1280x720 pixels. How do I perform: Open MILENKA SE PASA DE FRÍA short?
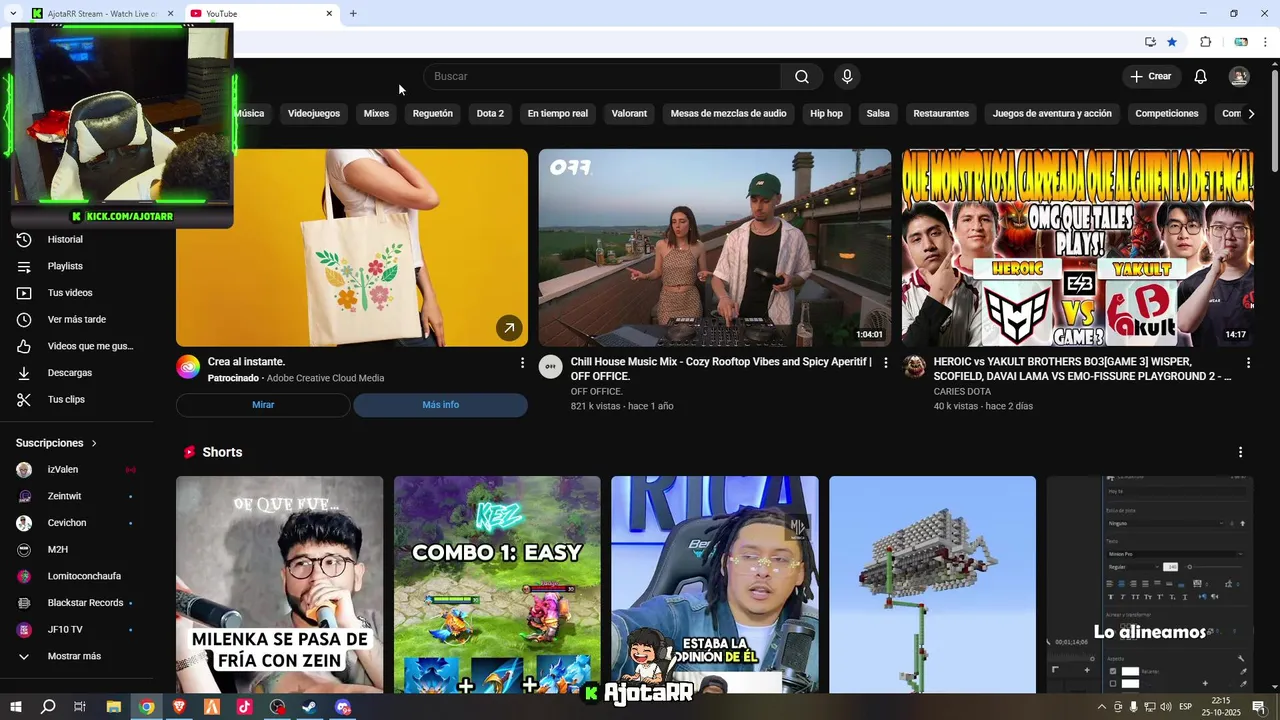279,585
